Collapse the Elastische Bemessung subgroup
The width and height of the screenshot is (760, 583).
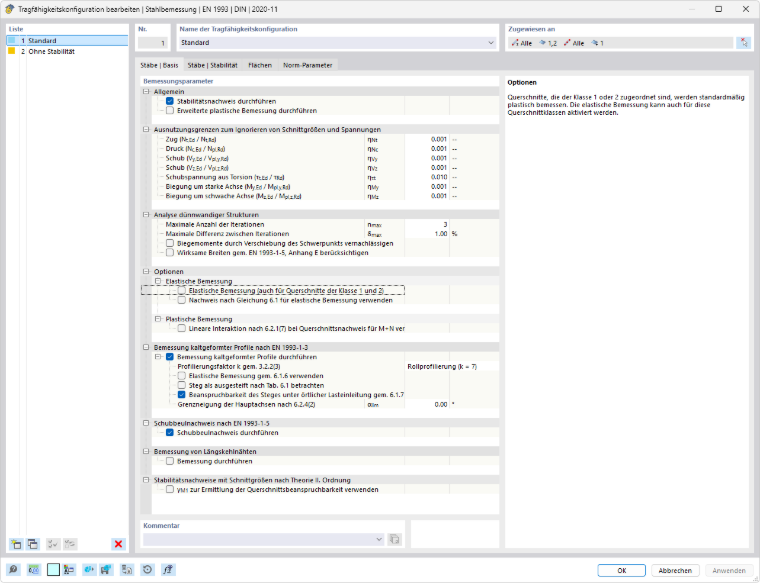[x=158, y=281]
